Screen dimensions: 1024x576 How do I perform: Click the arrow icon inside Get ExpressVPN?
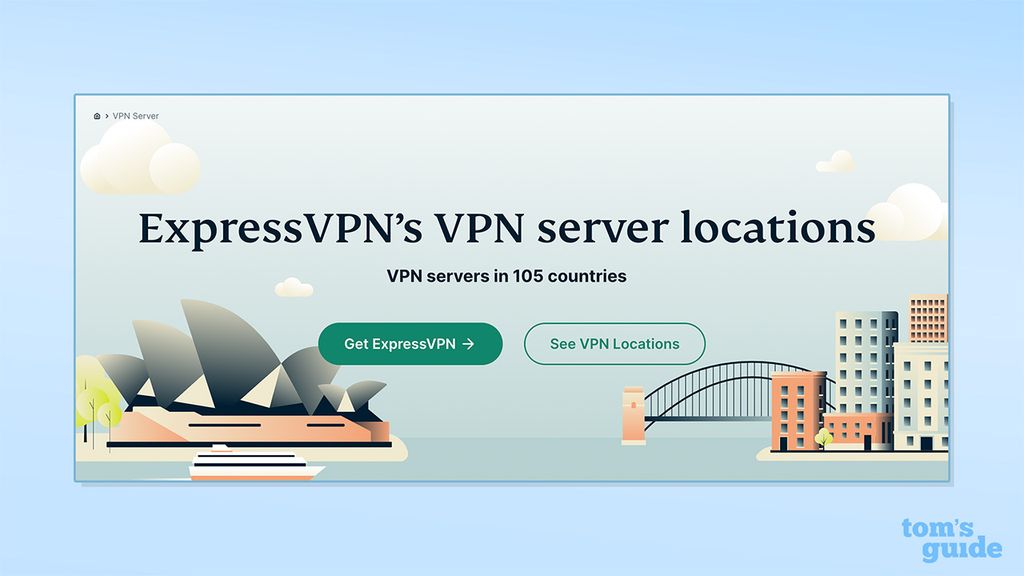click(x=468, y=344)
